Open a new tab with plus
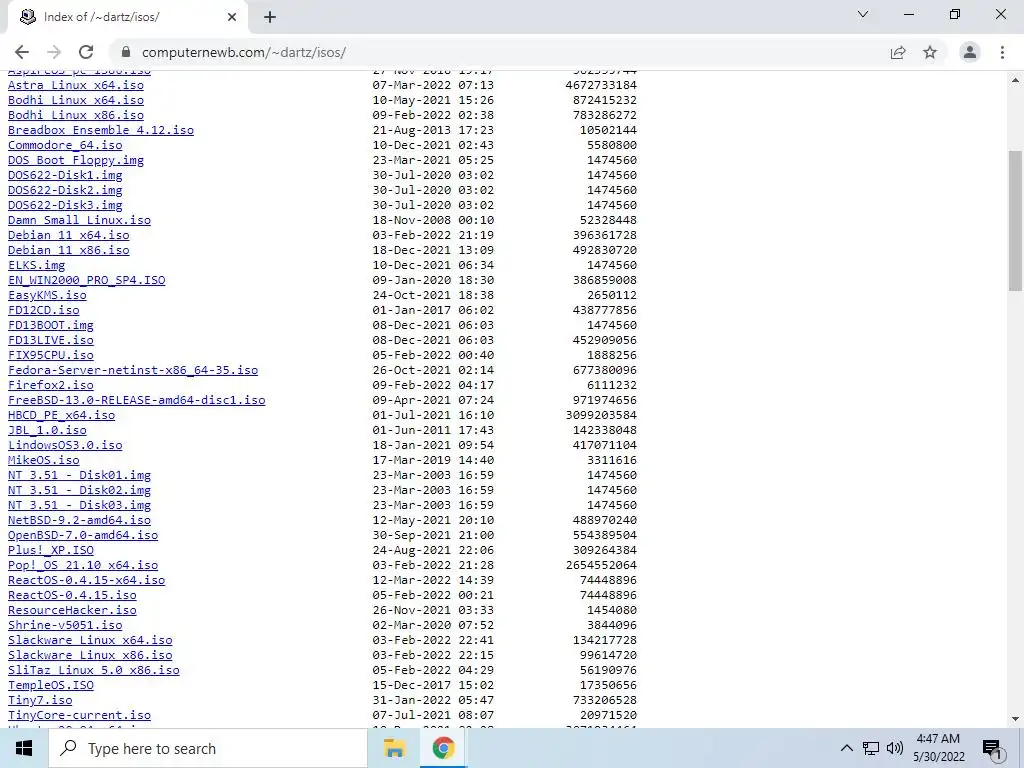Screen dimensions: 1024x768 click(x=270, y=17)
